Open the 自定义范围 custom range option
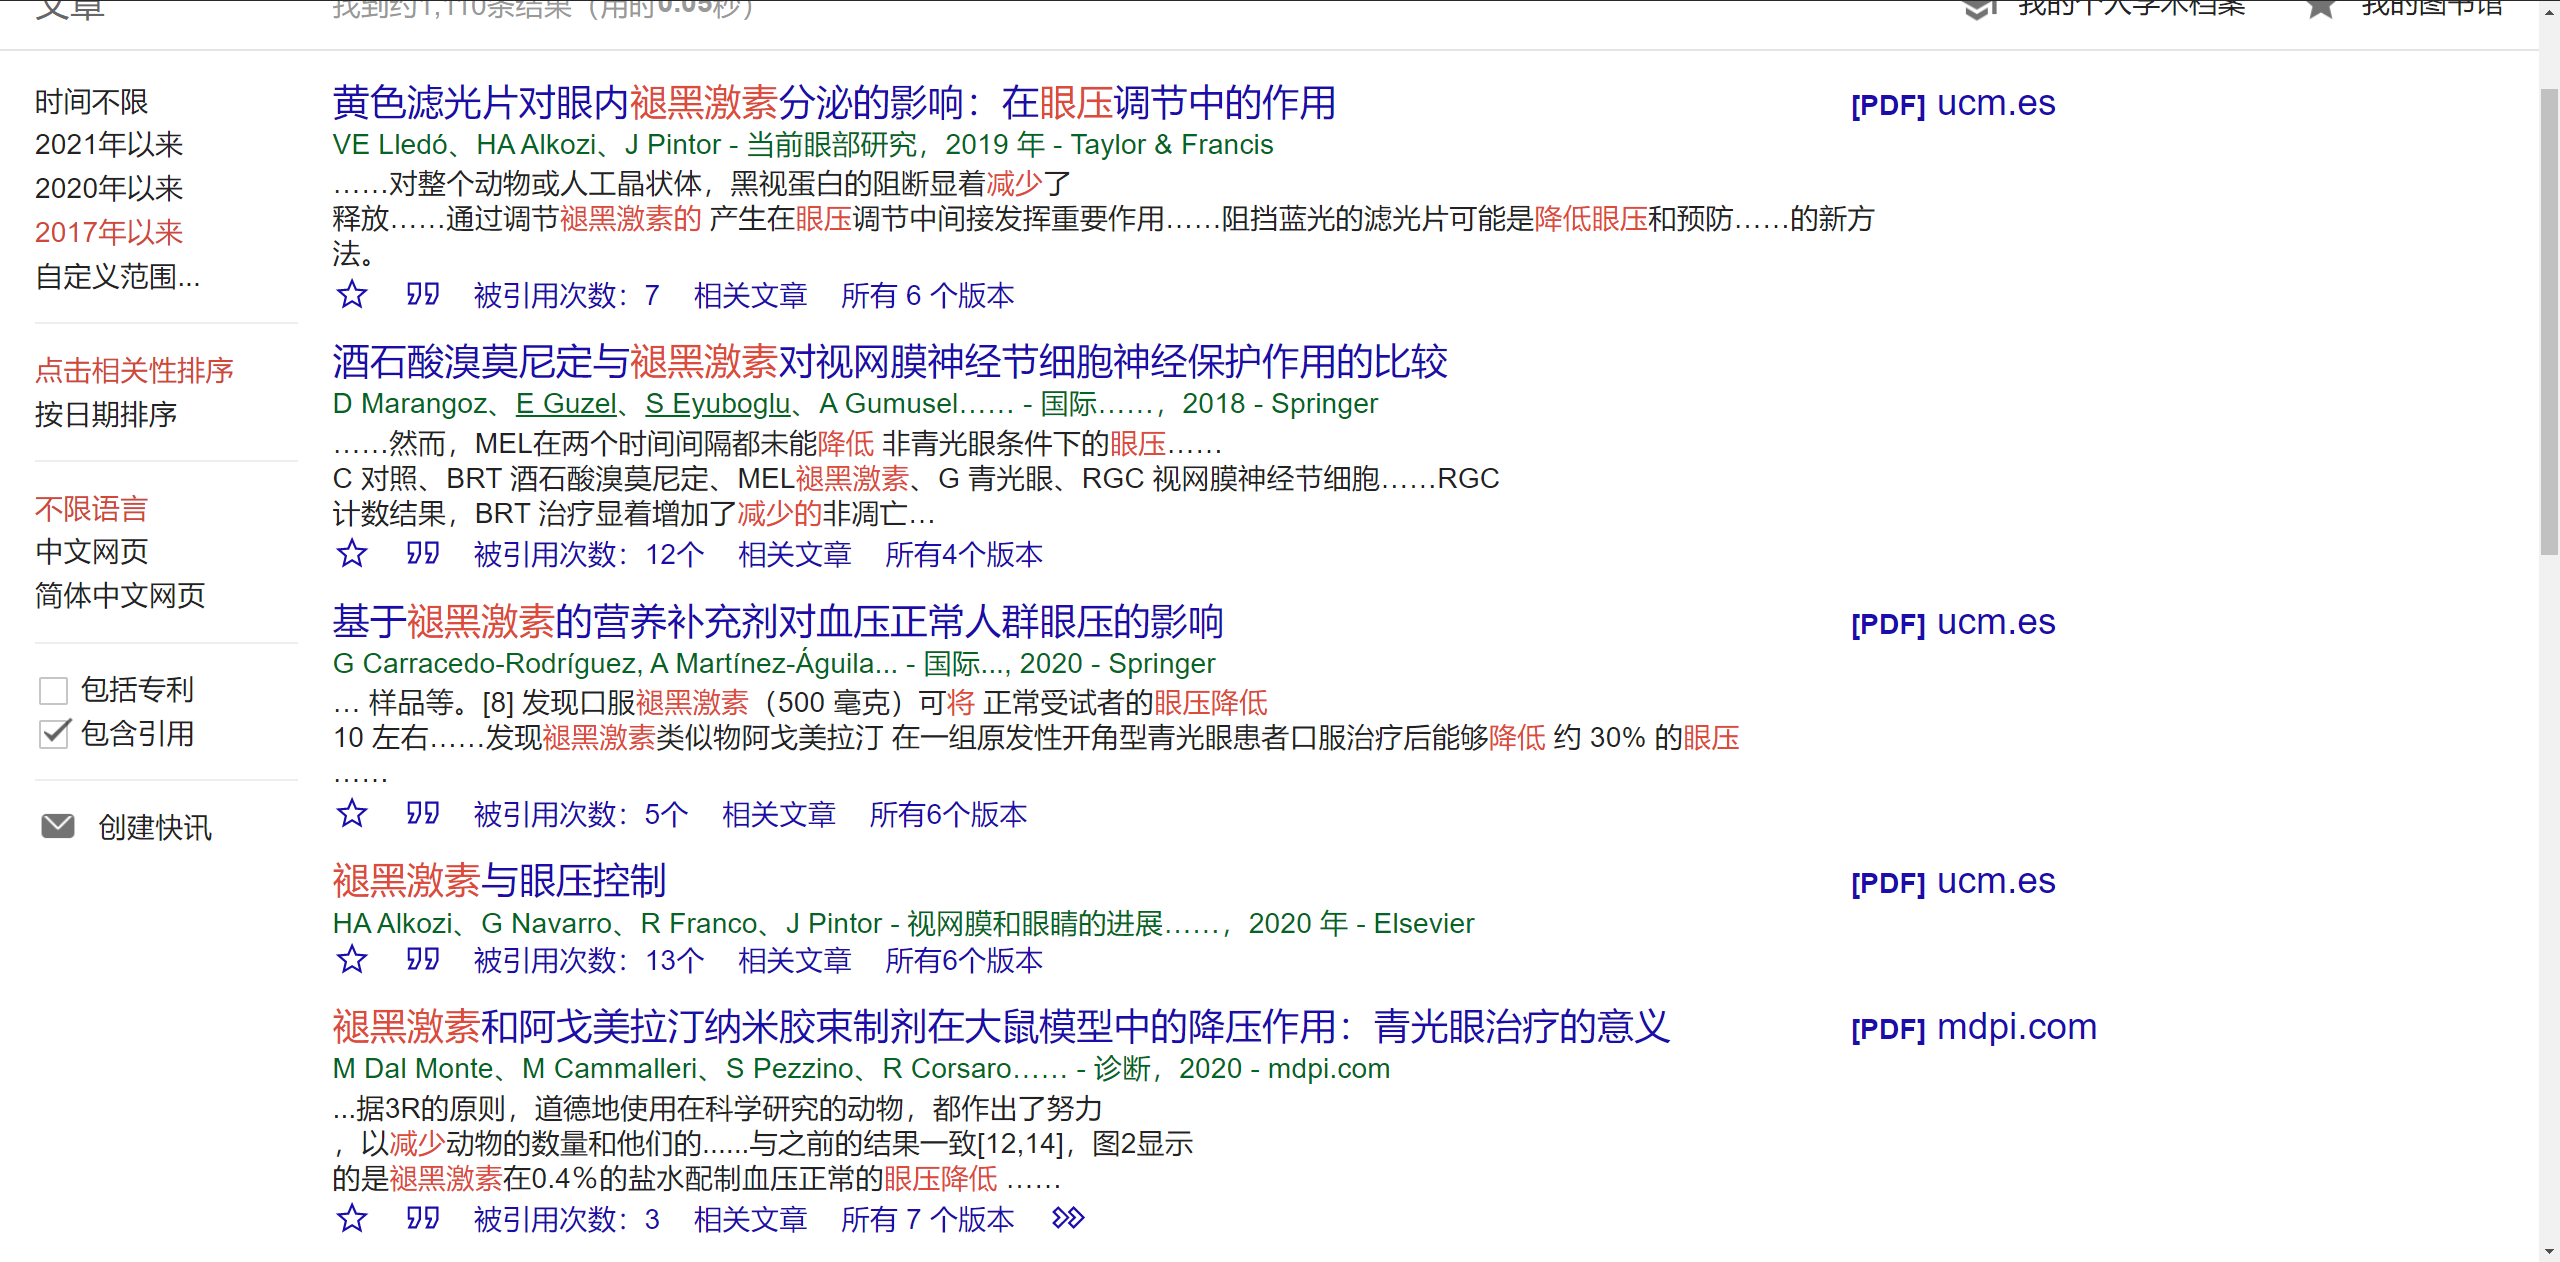Screen dimensions: 2560x1262 point(117,277)
